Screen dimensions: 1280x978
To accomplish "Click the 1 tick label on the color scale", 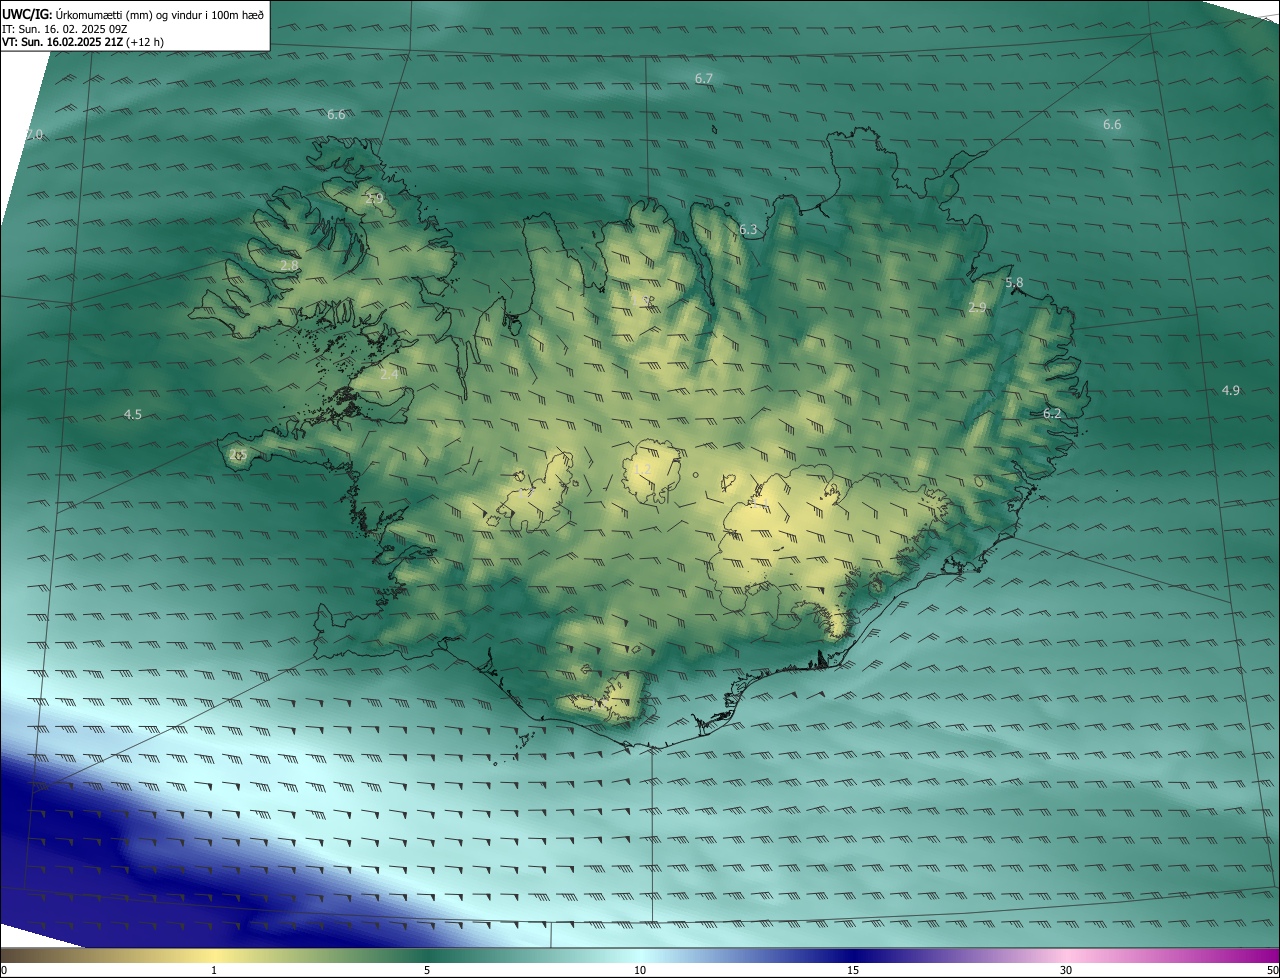I will 214,970.
